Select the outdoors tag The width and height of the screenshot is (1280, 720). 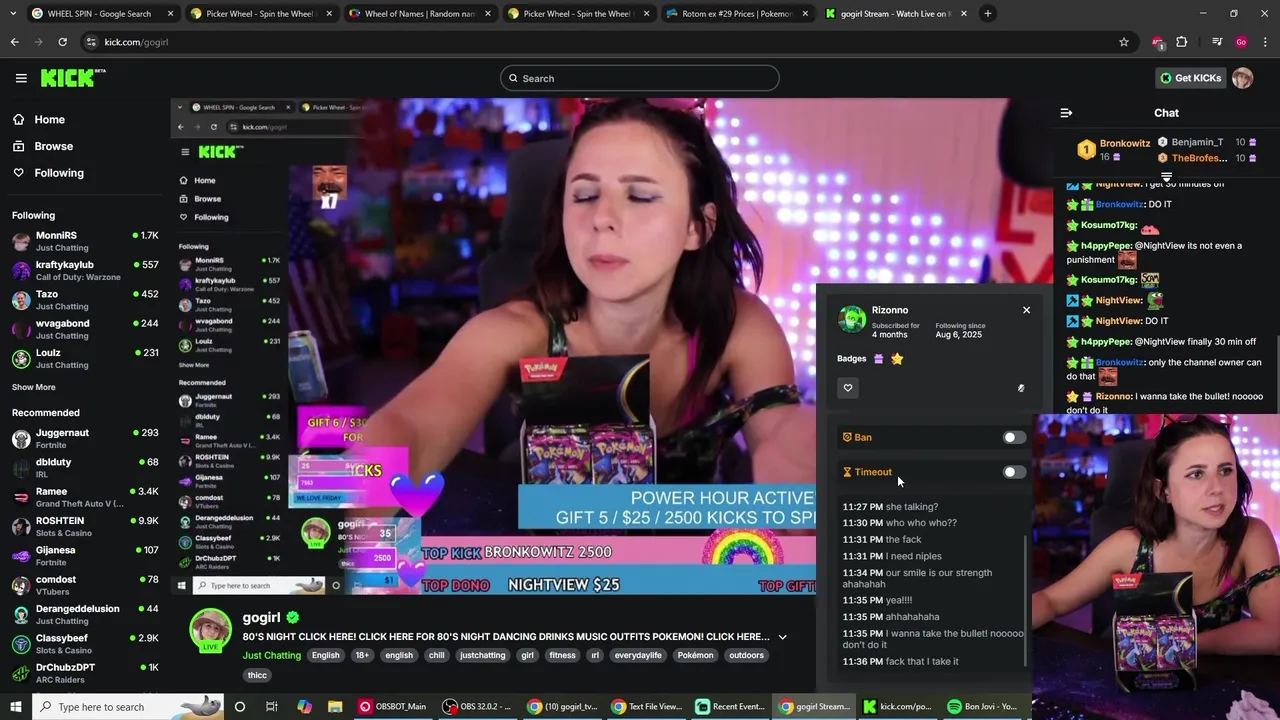(x=746, y=655)
